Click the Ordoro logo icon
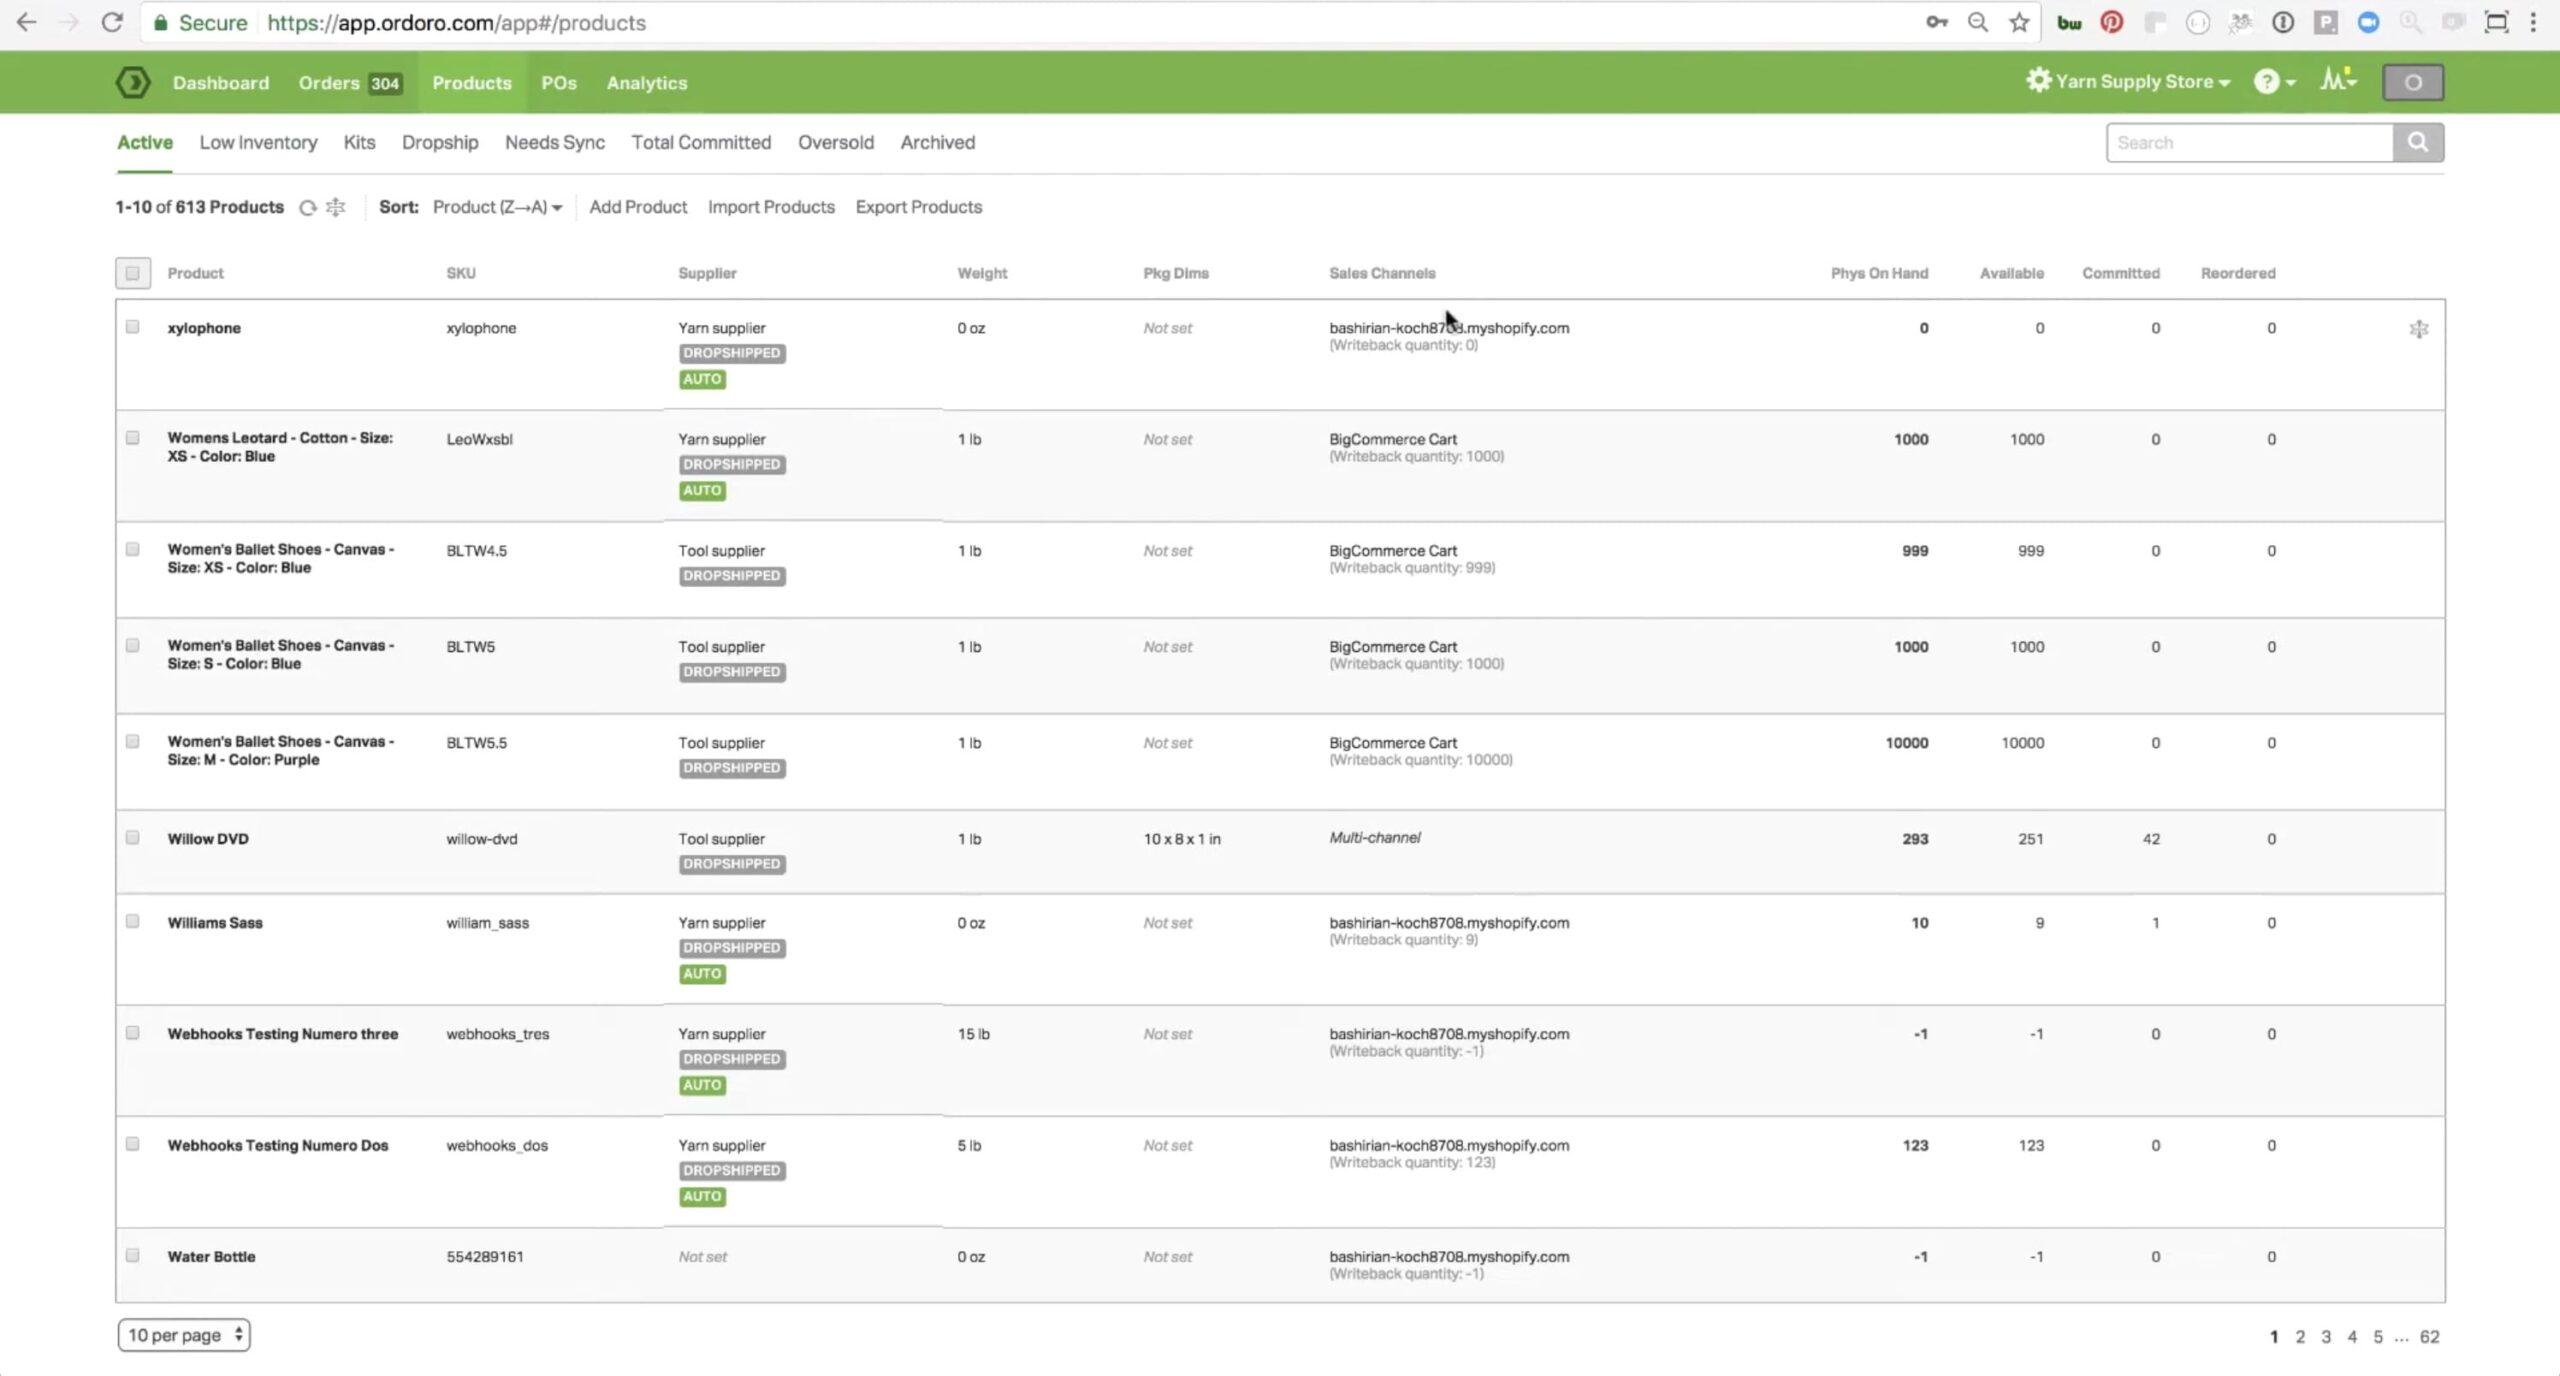Image resolution: width=2560 pixels, height=1376 pixels. 132,83
